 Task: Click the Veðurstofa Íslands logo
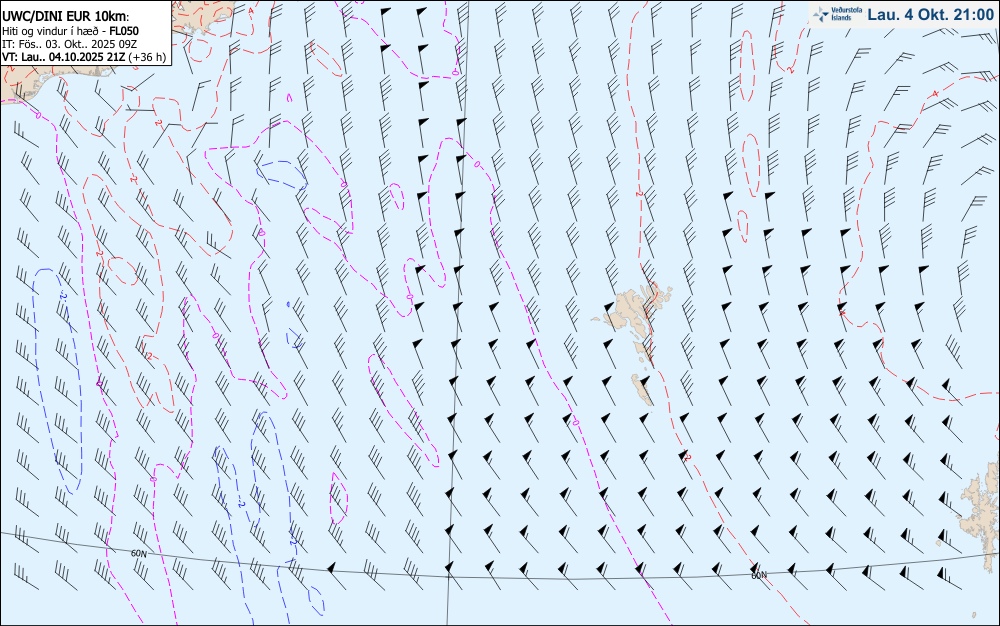point(838,13)
